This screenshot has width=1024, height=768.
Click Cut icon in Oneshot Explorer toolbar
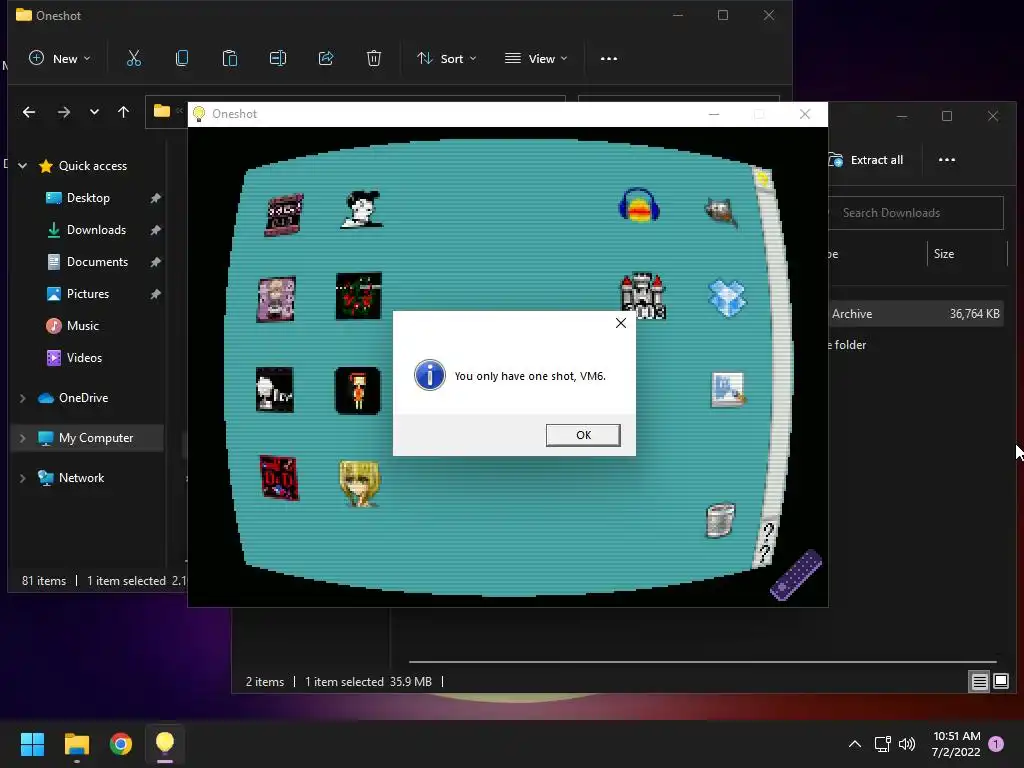tap(133, 58)
